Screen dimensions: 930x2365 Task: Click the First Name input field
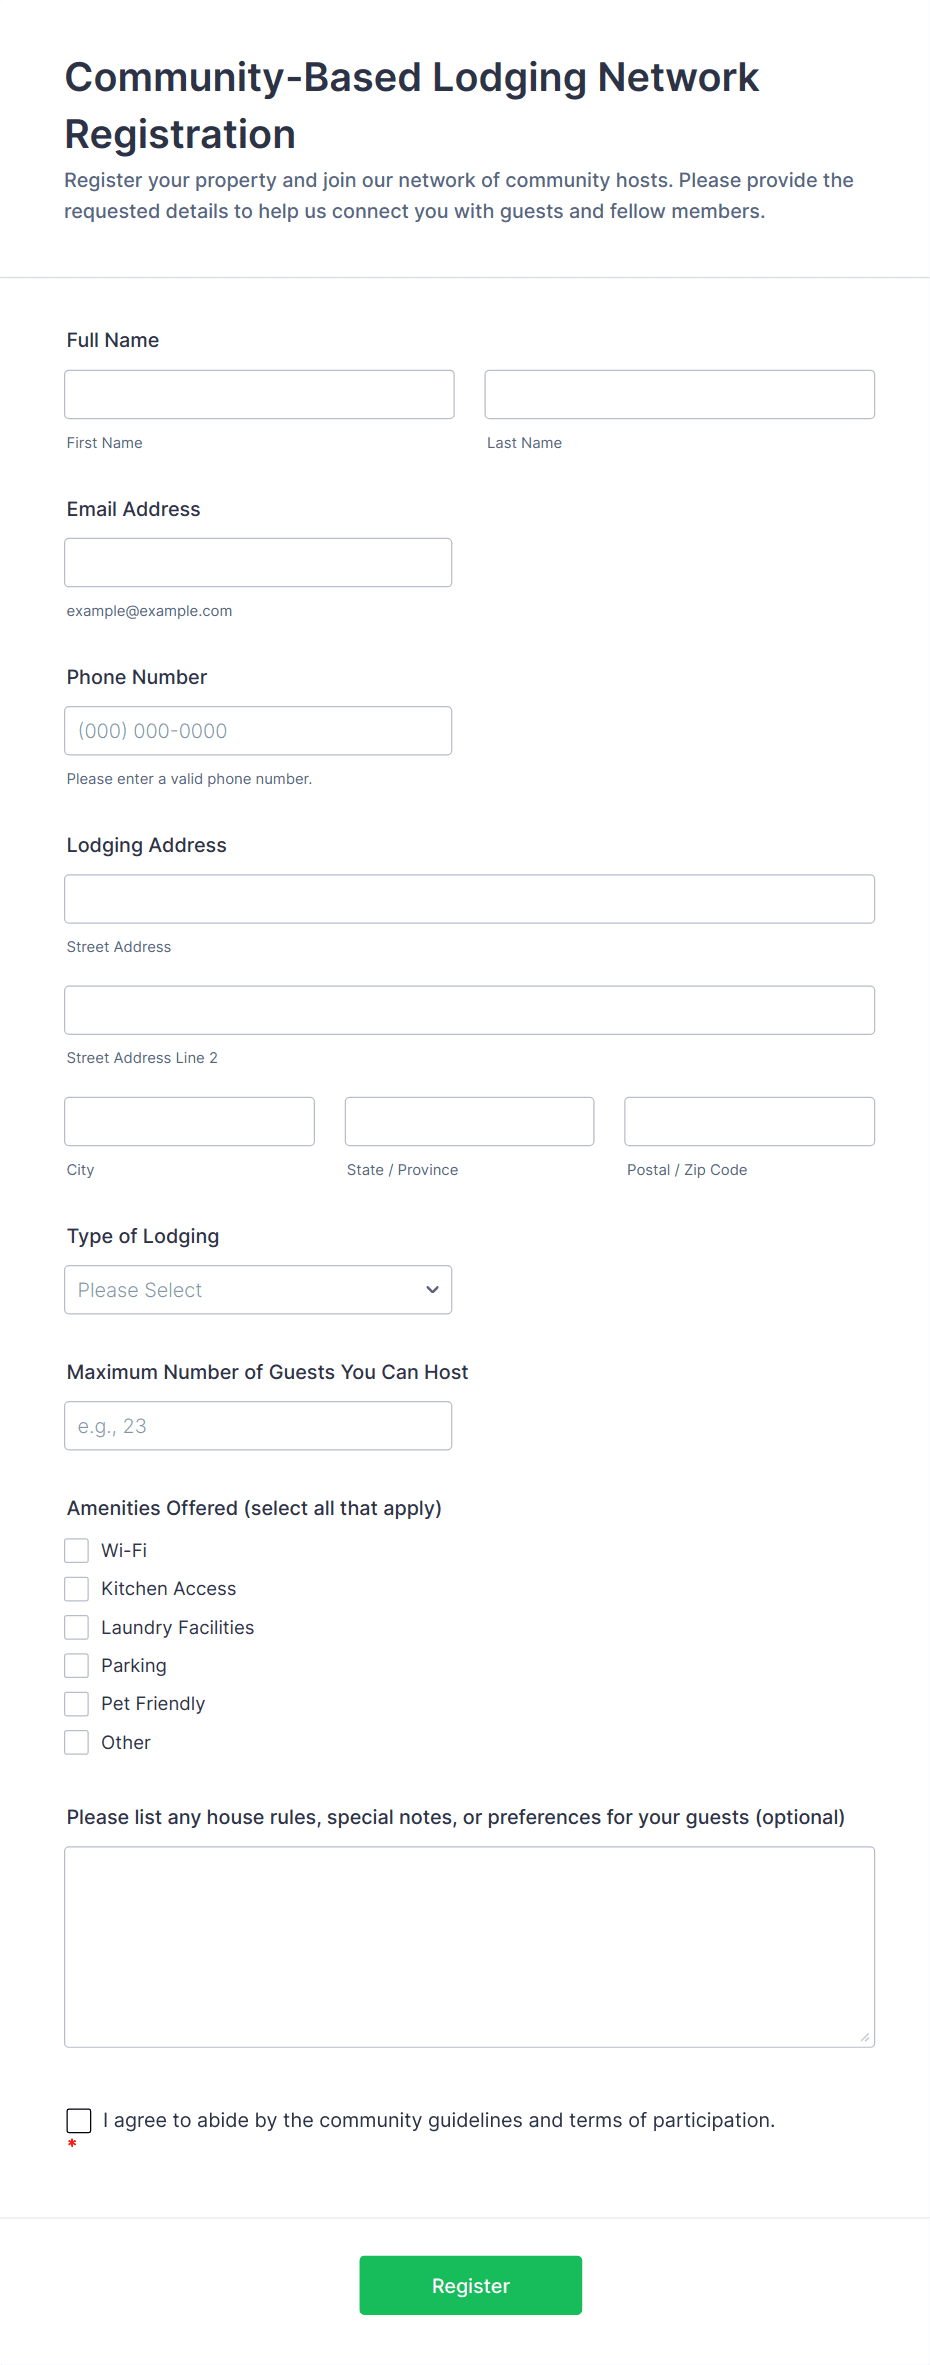click(x=259, y=394)
